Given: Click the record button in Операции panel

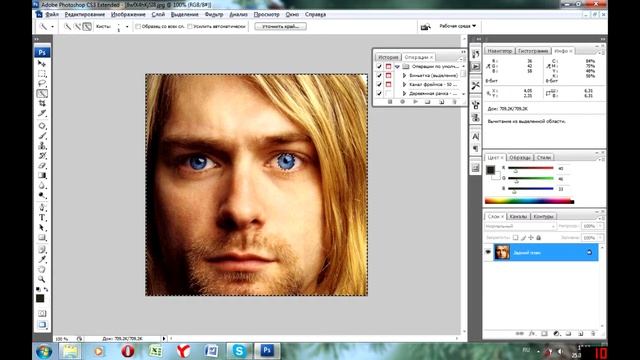Looking at the screenshot, I should pyautogui.click(x=402, y=102).
